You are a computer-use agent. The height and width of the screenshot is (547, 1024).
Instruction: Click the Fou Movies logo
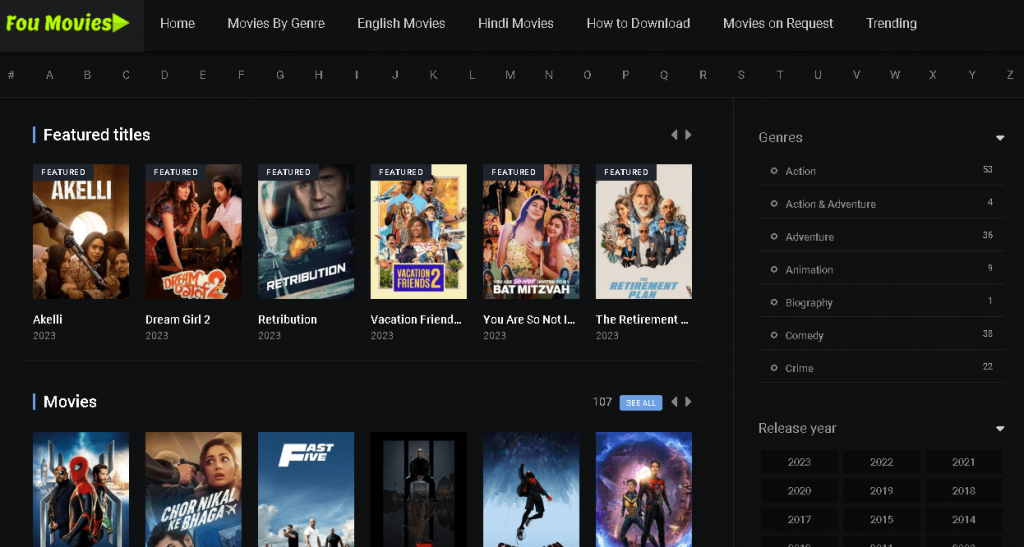67,23
